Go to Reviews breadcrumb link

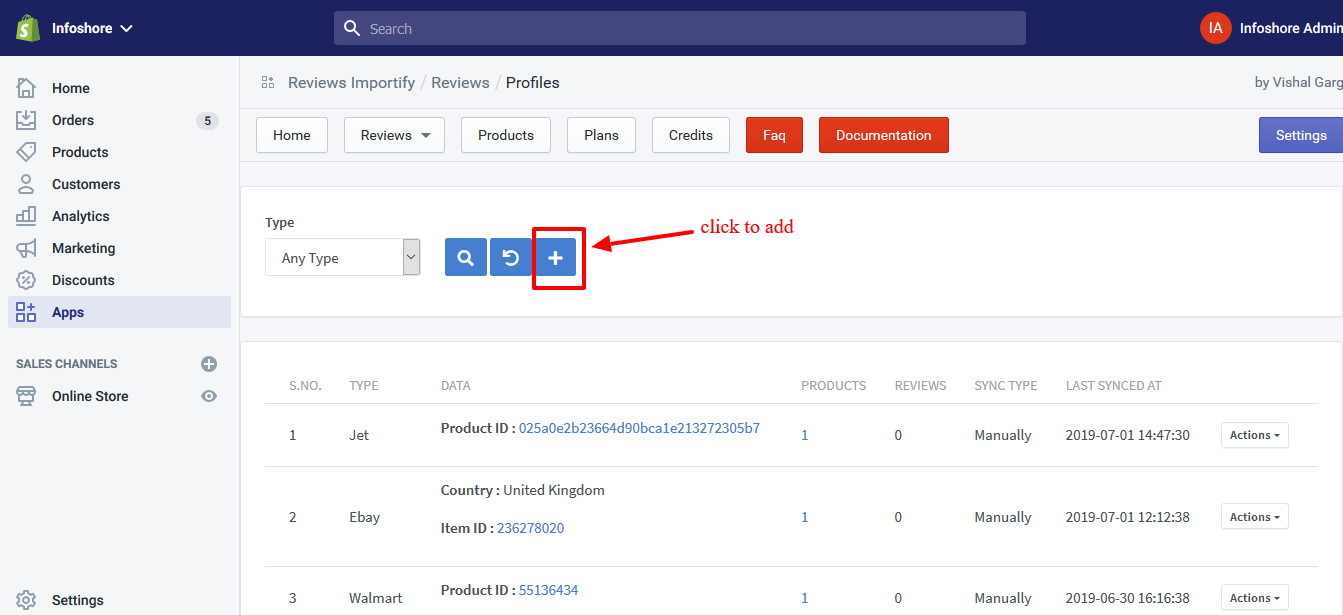point(460,82)
